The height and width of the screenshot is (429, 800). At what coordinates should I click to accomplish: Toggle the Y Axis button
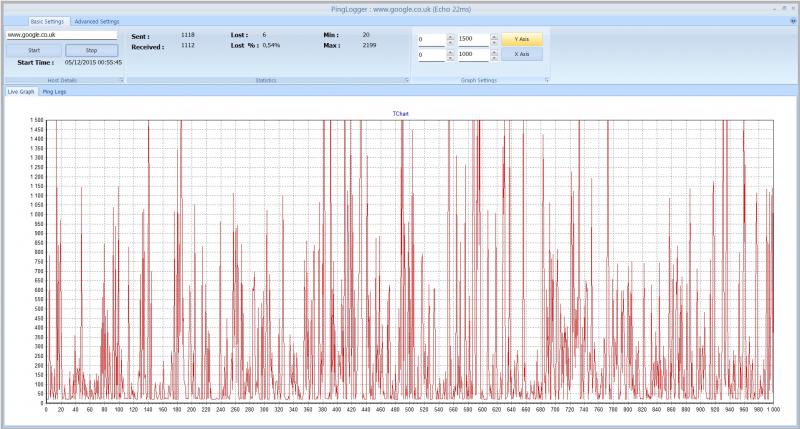521,40
